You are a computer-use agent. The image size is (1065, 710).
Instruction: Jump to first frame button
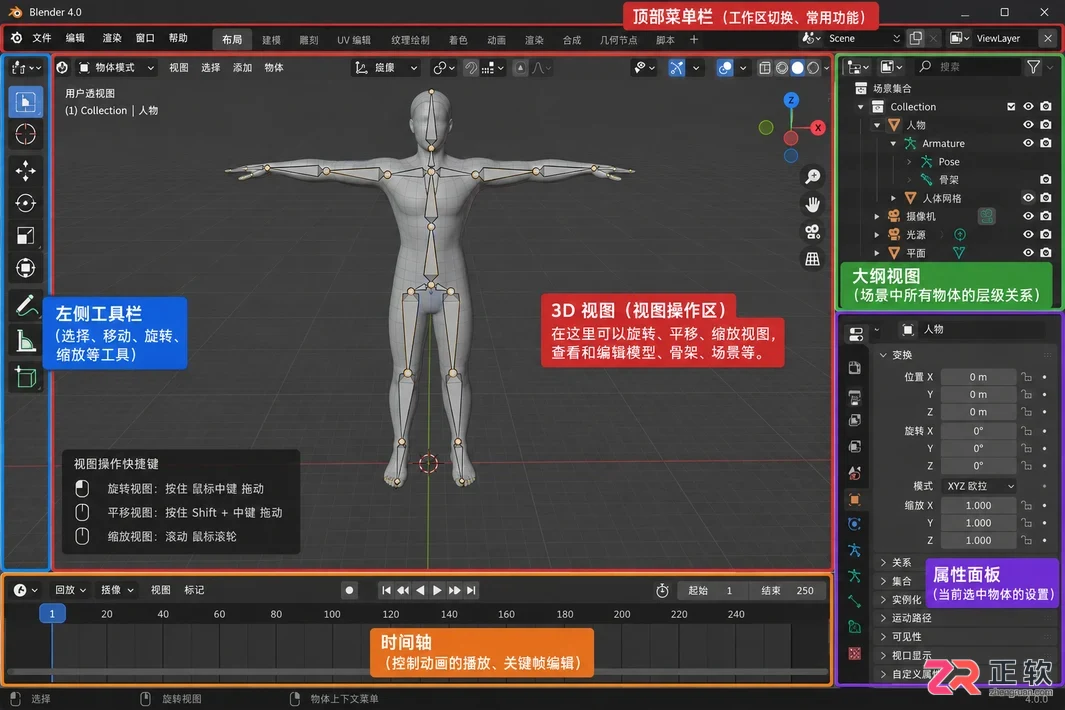point(386,590)
